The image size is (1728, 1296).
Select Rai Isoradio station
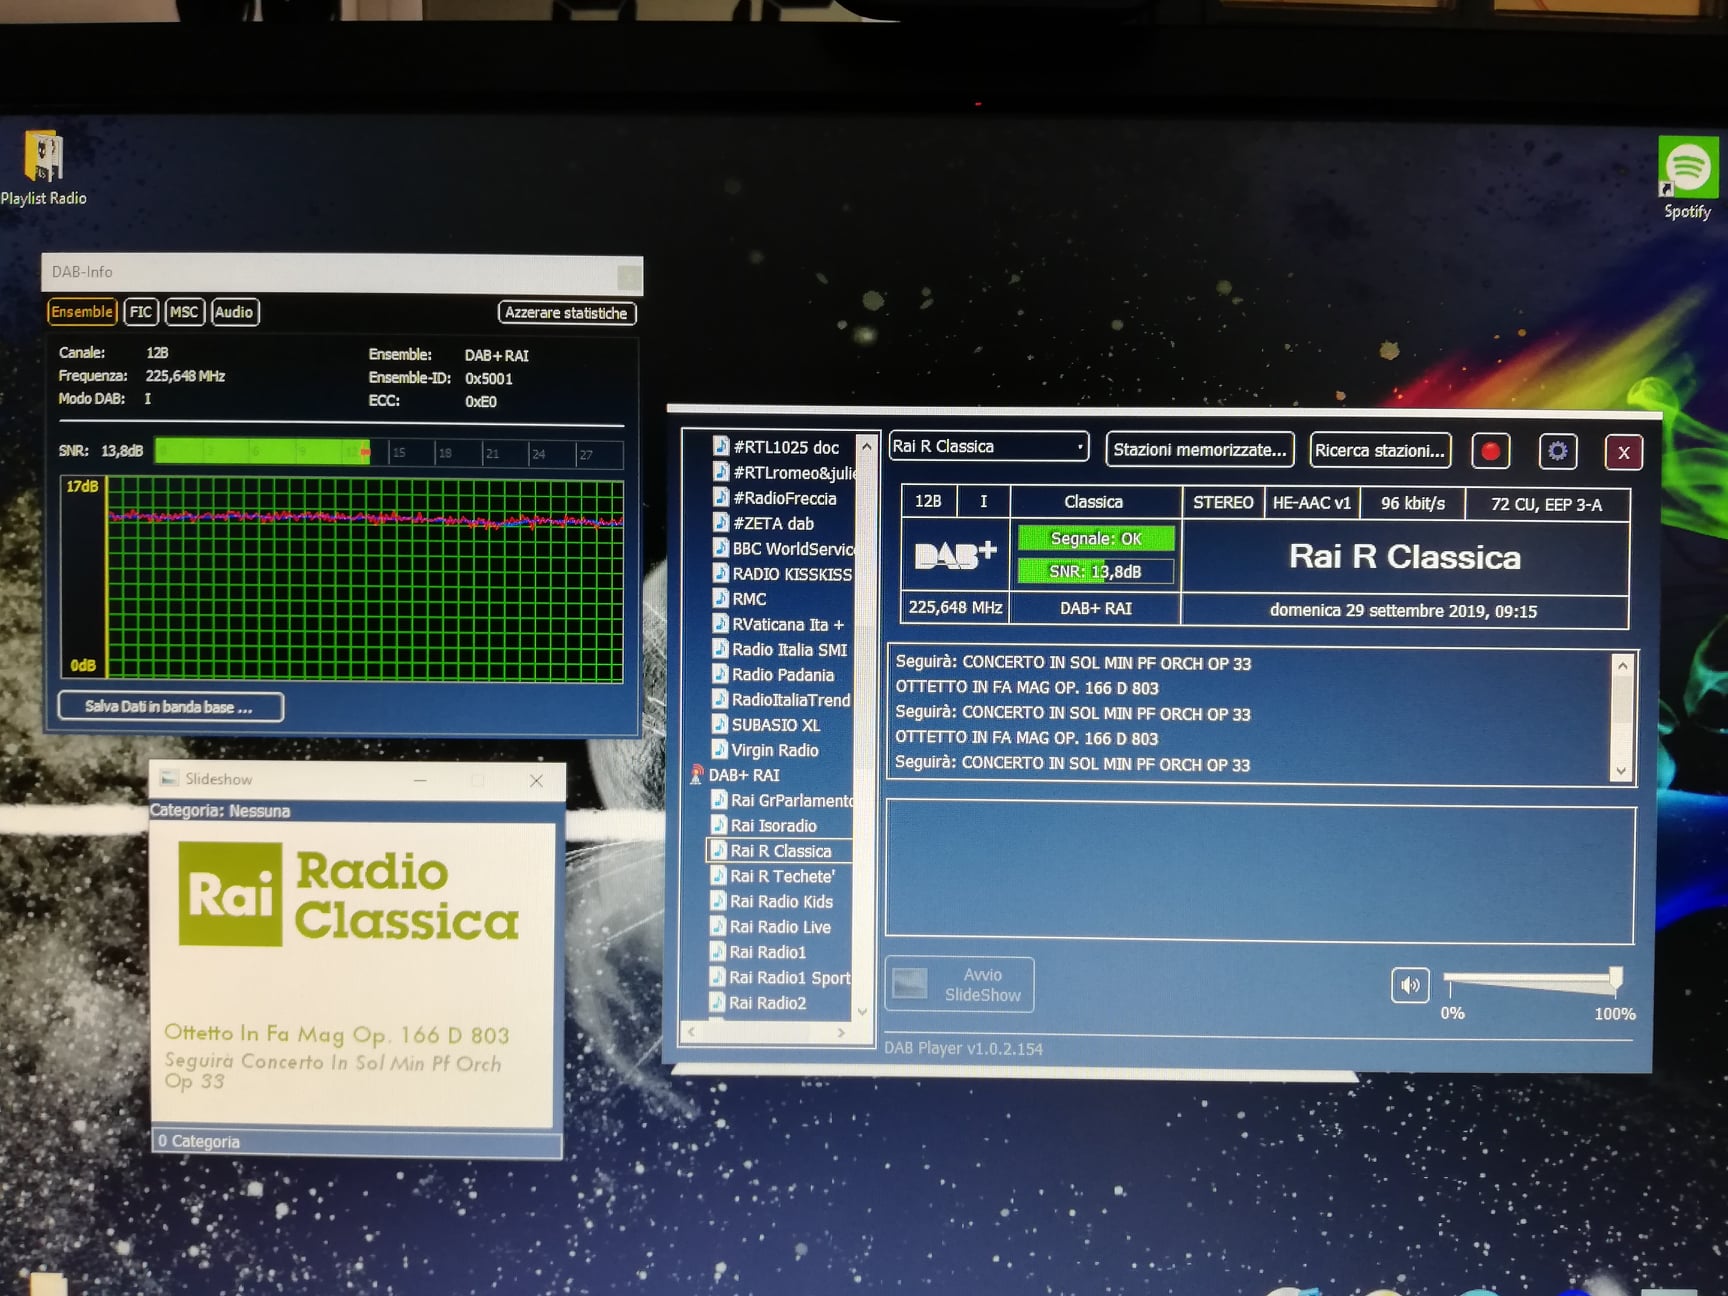764,826
